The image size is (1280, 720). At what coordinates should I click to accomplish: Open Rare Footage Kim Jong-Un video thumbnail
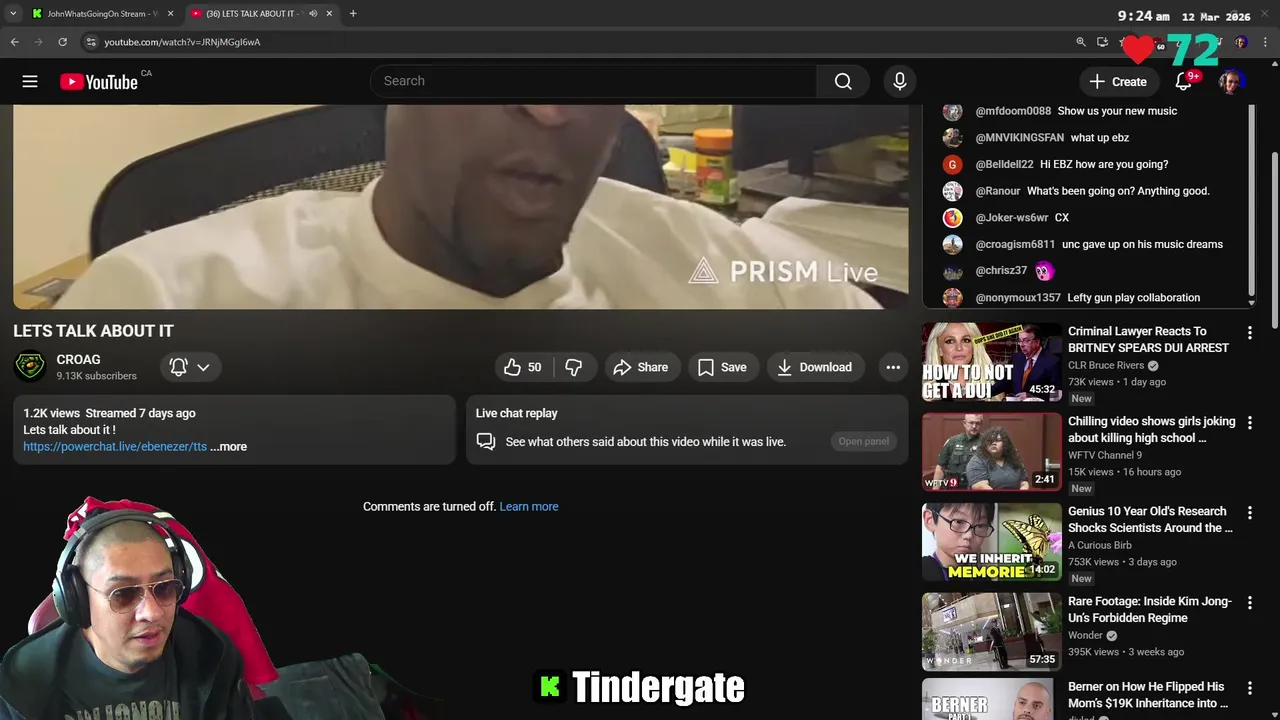tap(992, 631)
